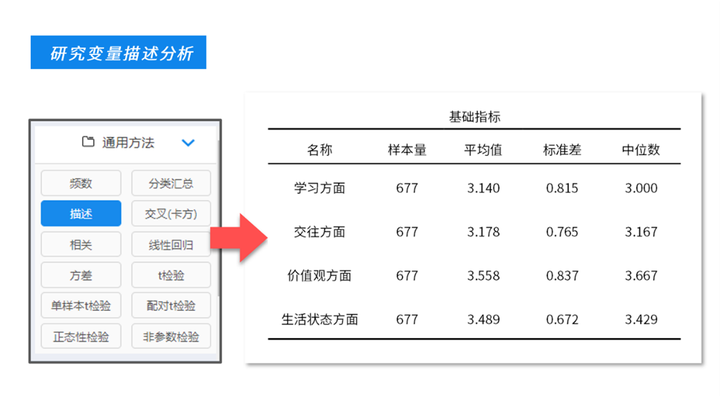Select the 单样本t检验 button

coord(81,305)
